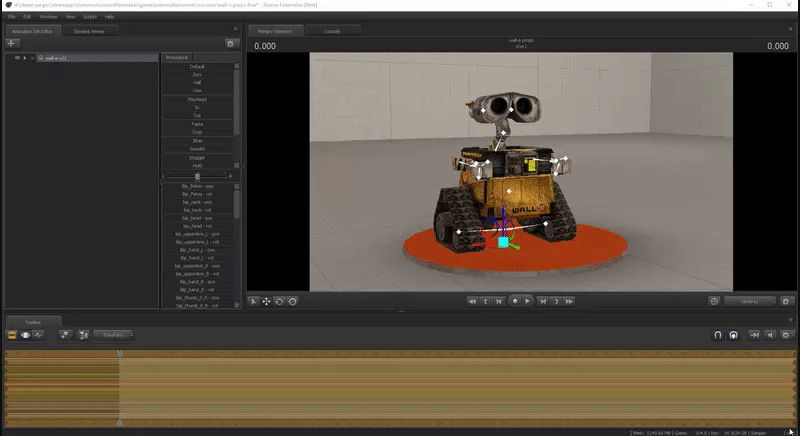The image size is (800, 436).
Task: Switch to the Animation Set Editor tab
Action: [32, 31]
